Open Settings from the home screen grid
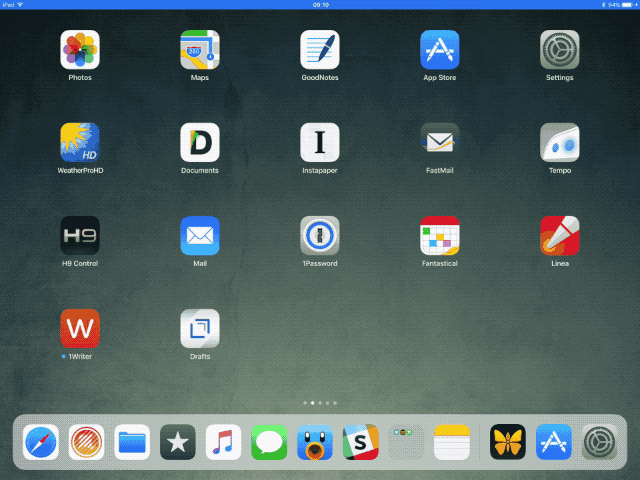Viewport: 640px width, 480px height. [x=560, y=50]
